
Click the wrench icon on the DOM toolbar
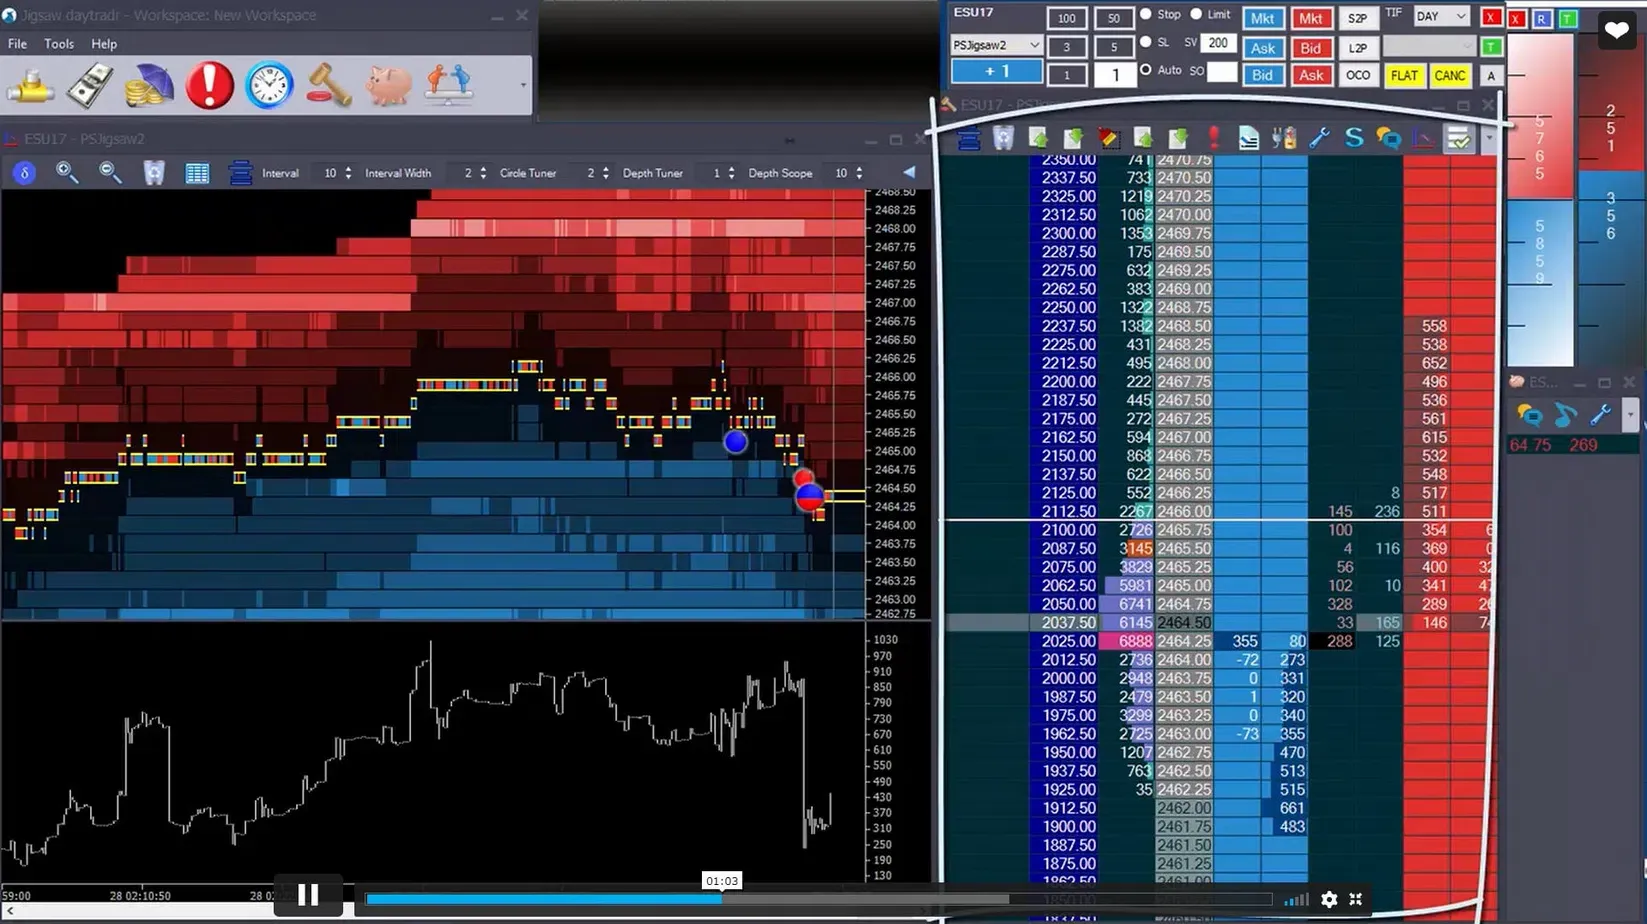[1320, 138]
